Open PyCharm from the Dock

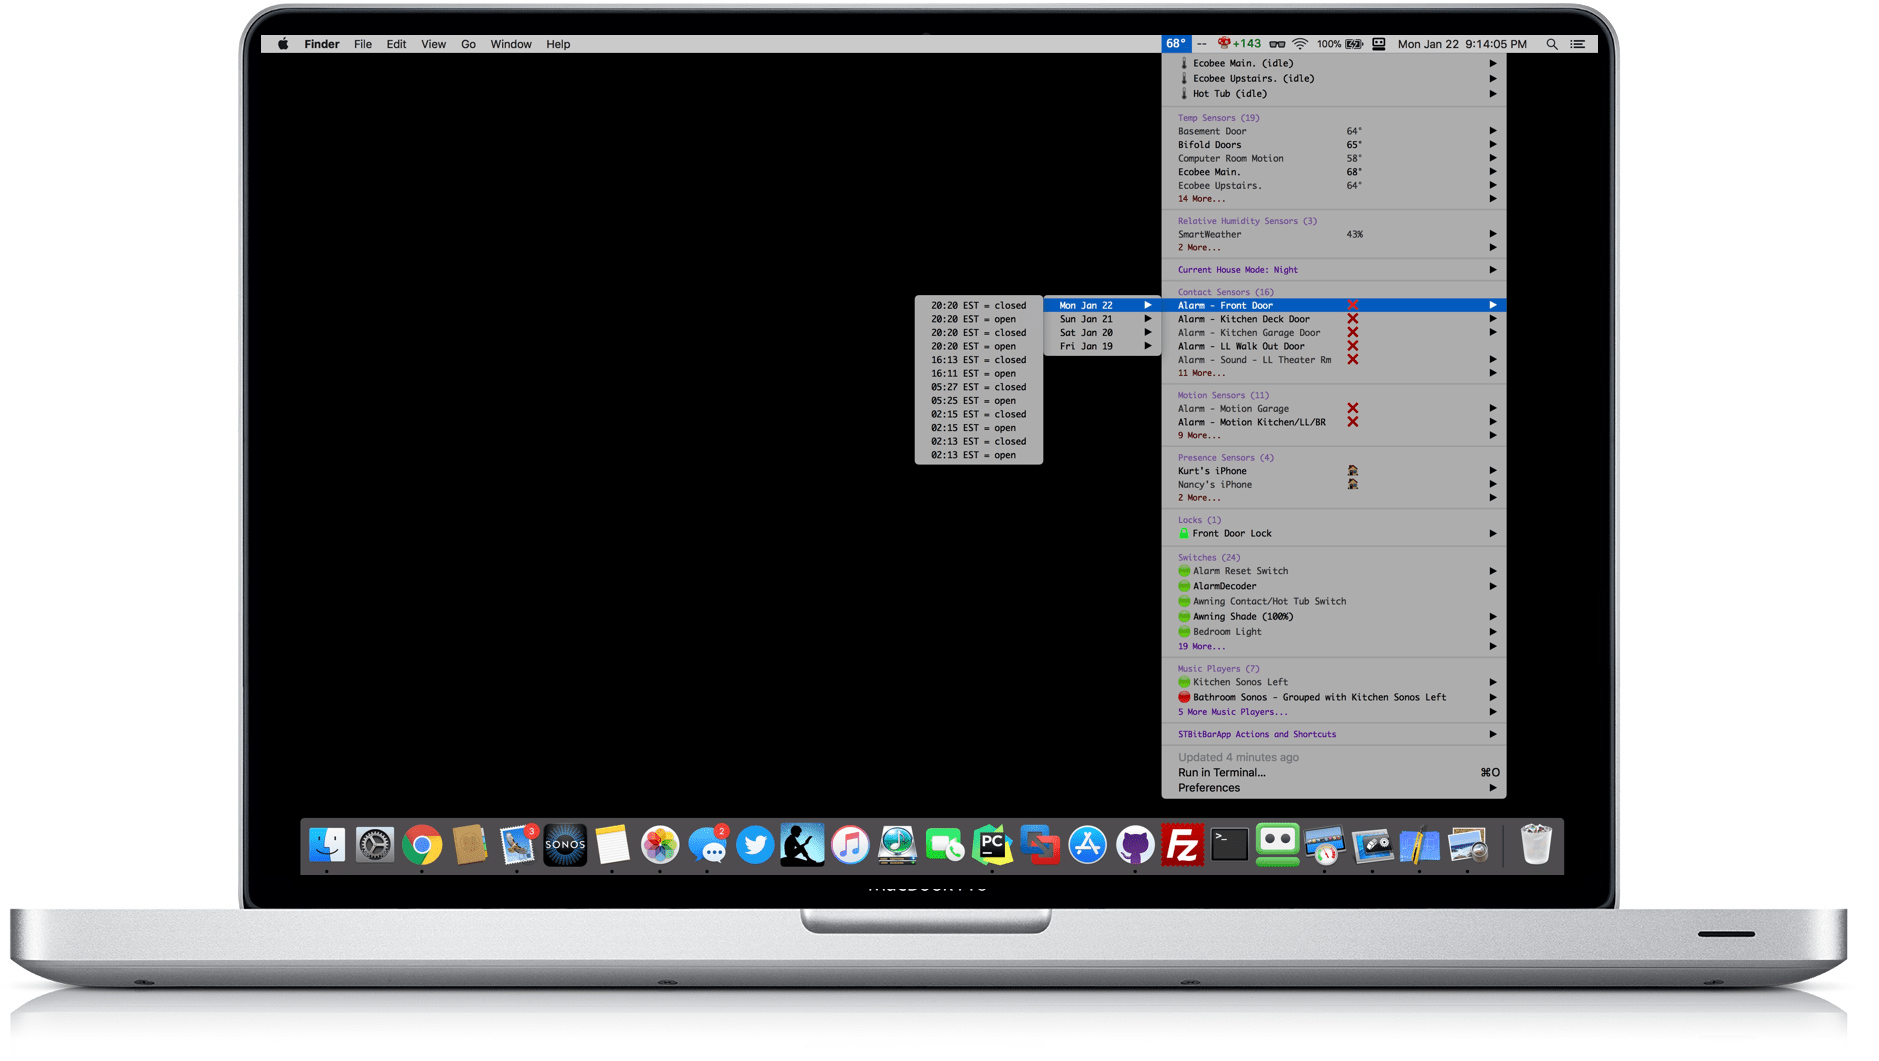[992, 845]
